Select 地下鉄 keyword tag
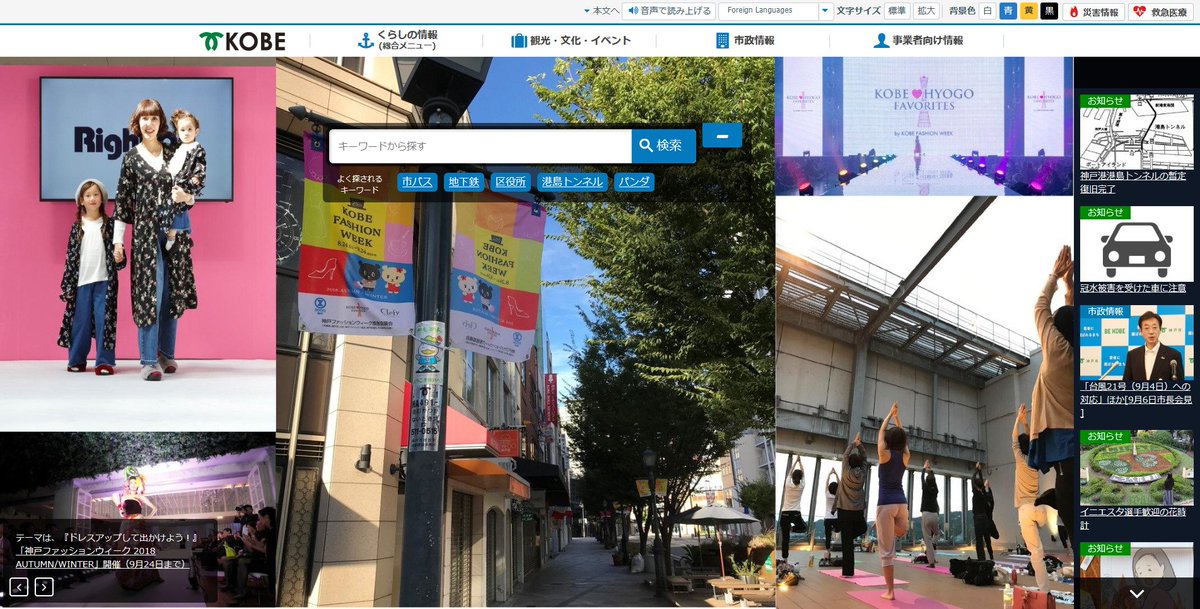Image resolution: width=1200 pixels, height=609 pixels. (464, 182)
